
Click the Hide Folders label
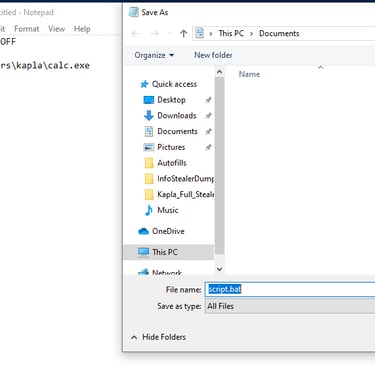pos(164,337)
